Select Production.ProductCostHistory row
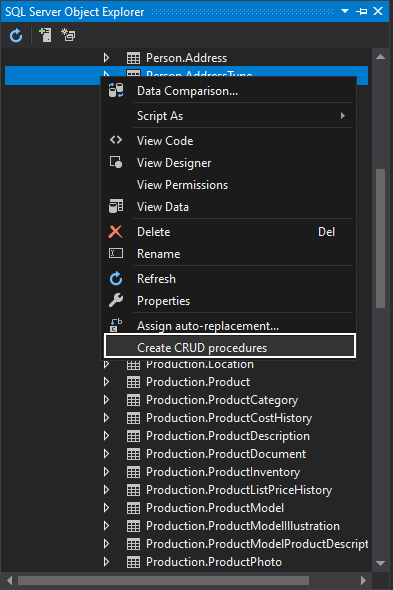 (x=186, y=418)
